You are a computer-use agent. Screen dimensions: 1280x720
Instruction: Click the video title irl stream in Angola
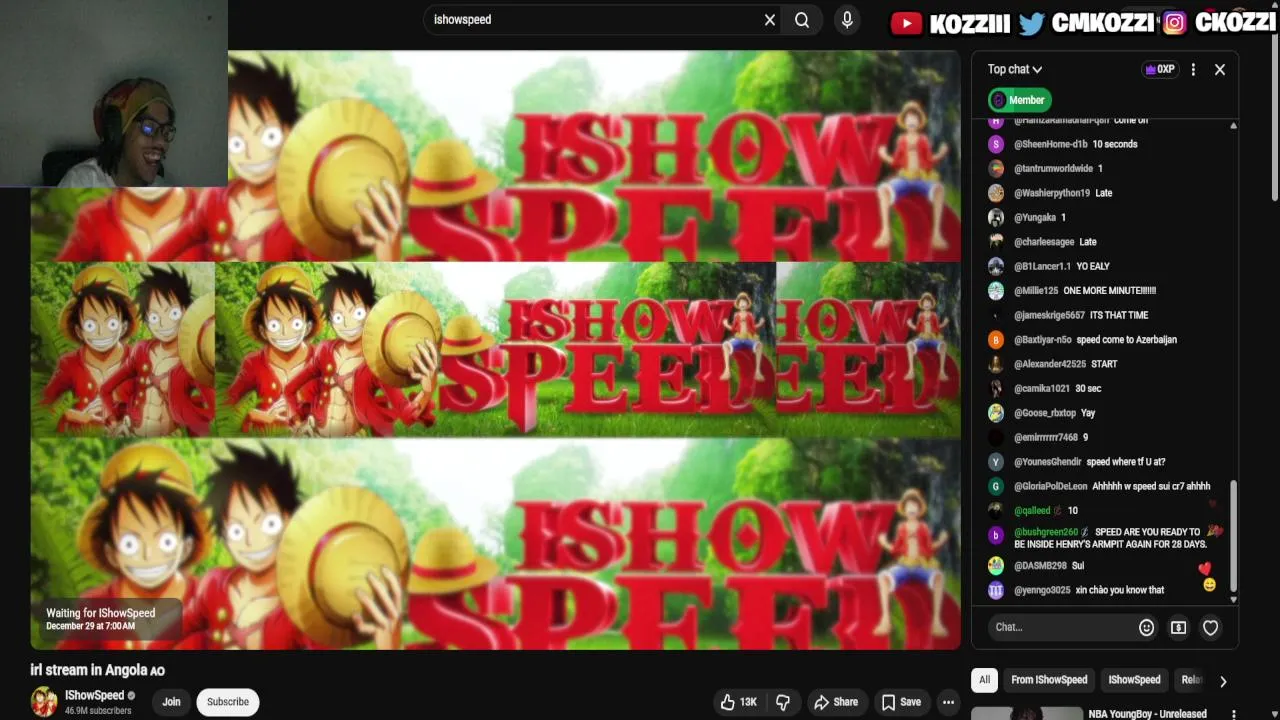[97, 670]
